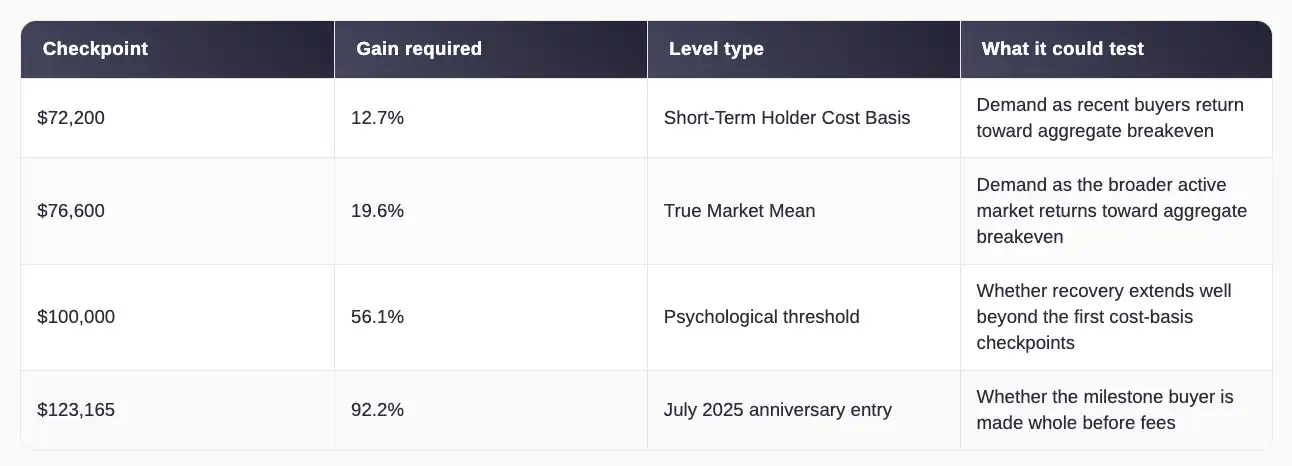Select Short-Term Holder Cost Basis cell

804,118
